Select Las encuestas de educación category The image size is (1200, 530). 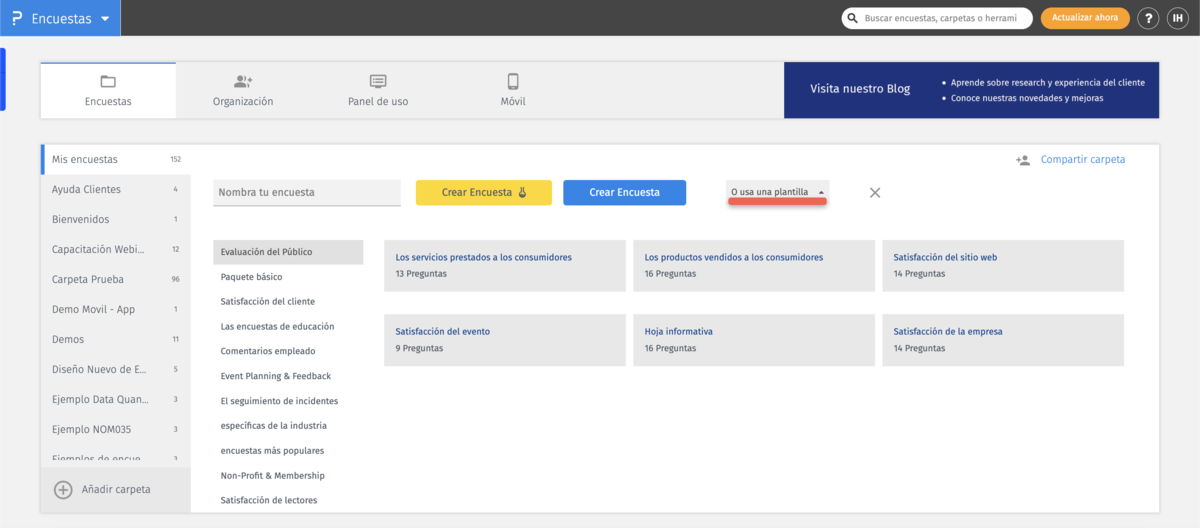(288, 326)
